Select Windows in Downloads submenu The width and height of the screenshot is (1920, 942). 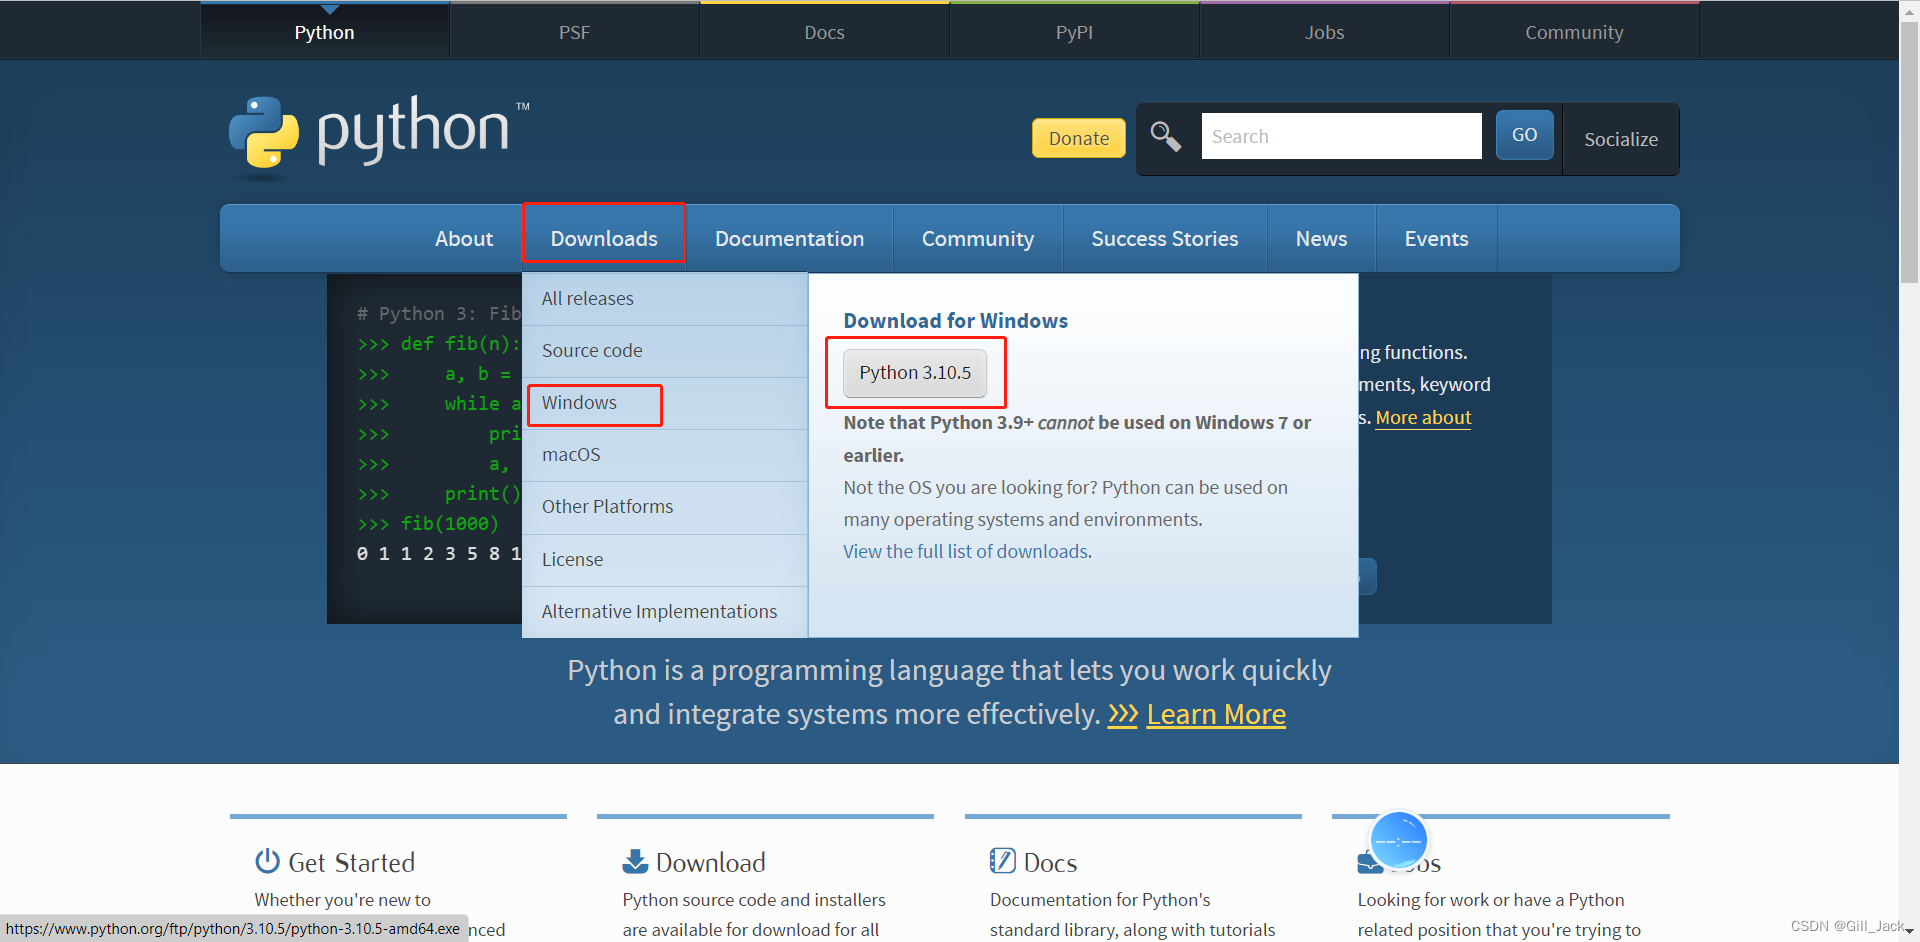664,403
